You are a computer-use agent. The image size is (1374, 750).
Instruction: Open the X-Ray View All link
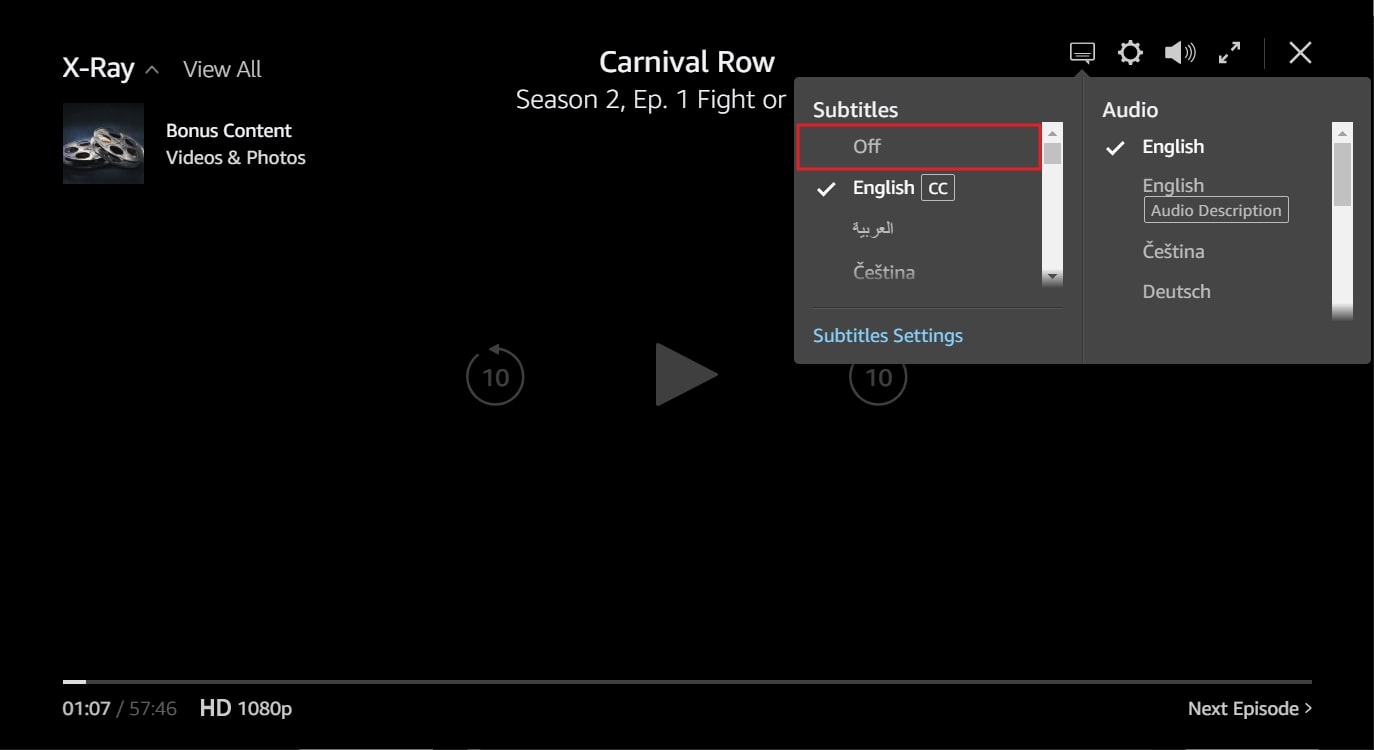222,69
